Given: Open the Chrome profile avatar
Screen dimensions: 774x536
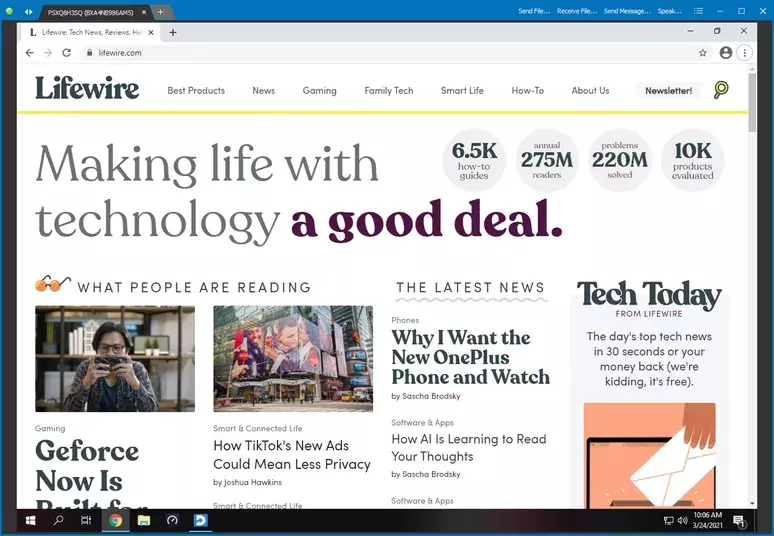Looking at the screenshot, I should point(726,53).
